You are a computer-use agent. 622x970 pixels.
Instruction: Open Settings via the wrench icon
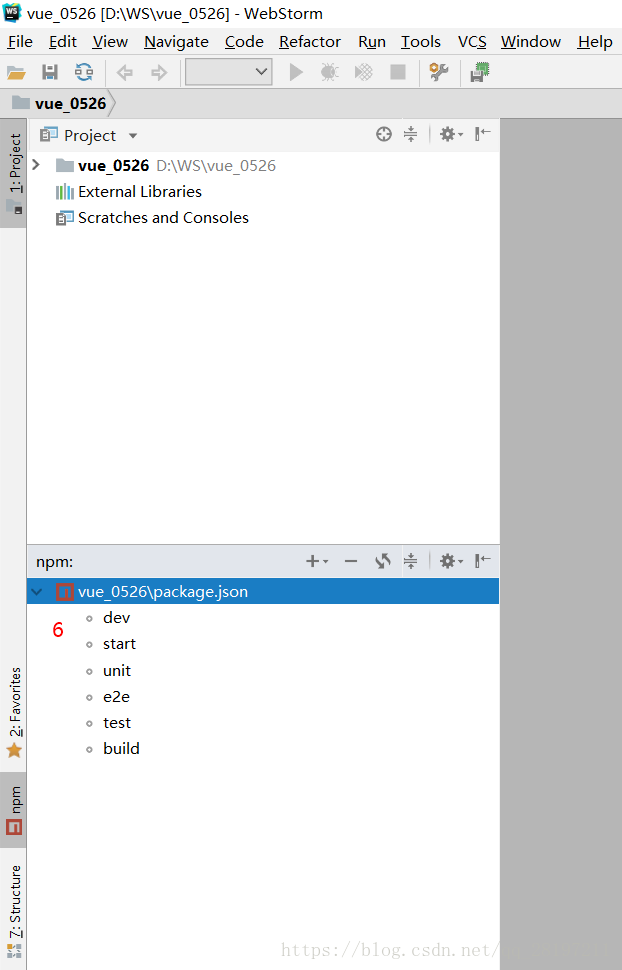point(439,72)
